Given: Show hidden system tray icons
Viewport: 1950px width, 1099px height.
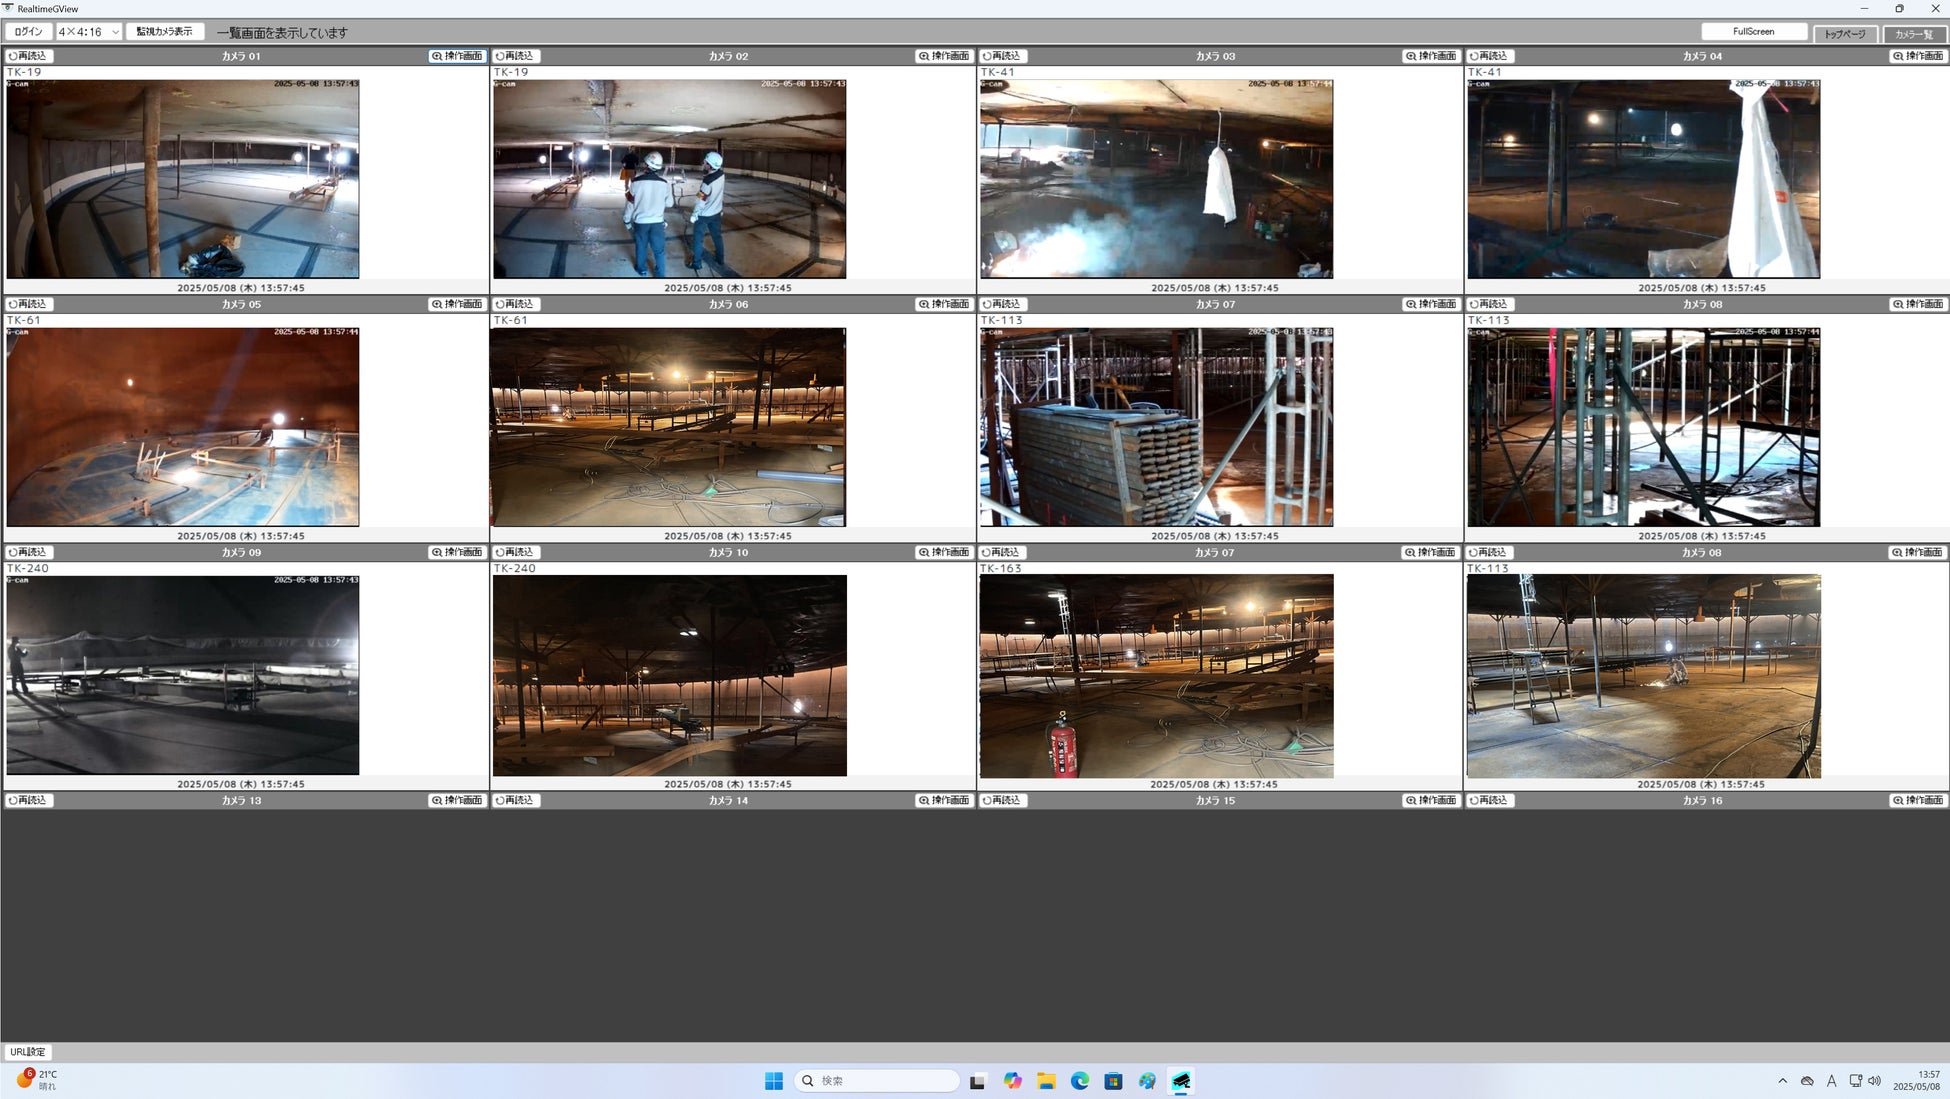Looking at the screenshot, I should [1782, 1081].
